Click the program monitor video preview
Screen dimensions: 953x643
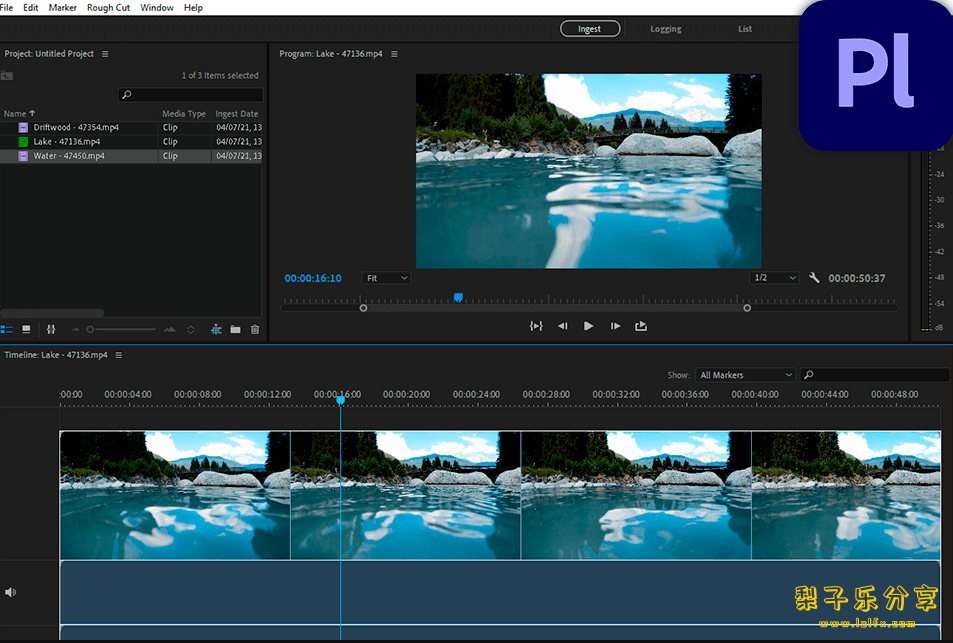point(588,171)
